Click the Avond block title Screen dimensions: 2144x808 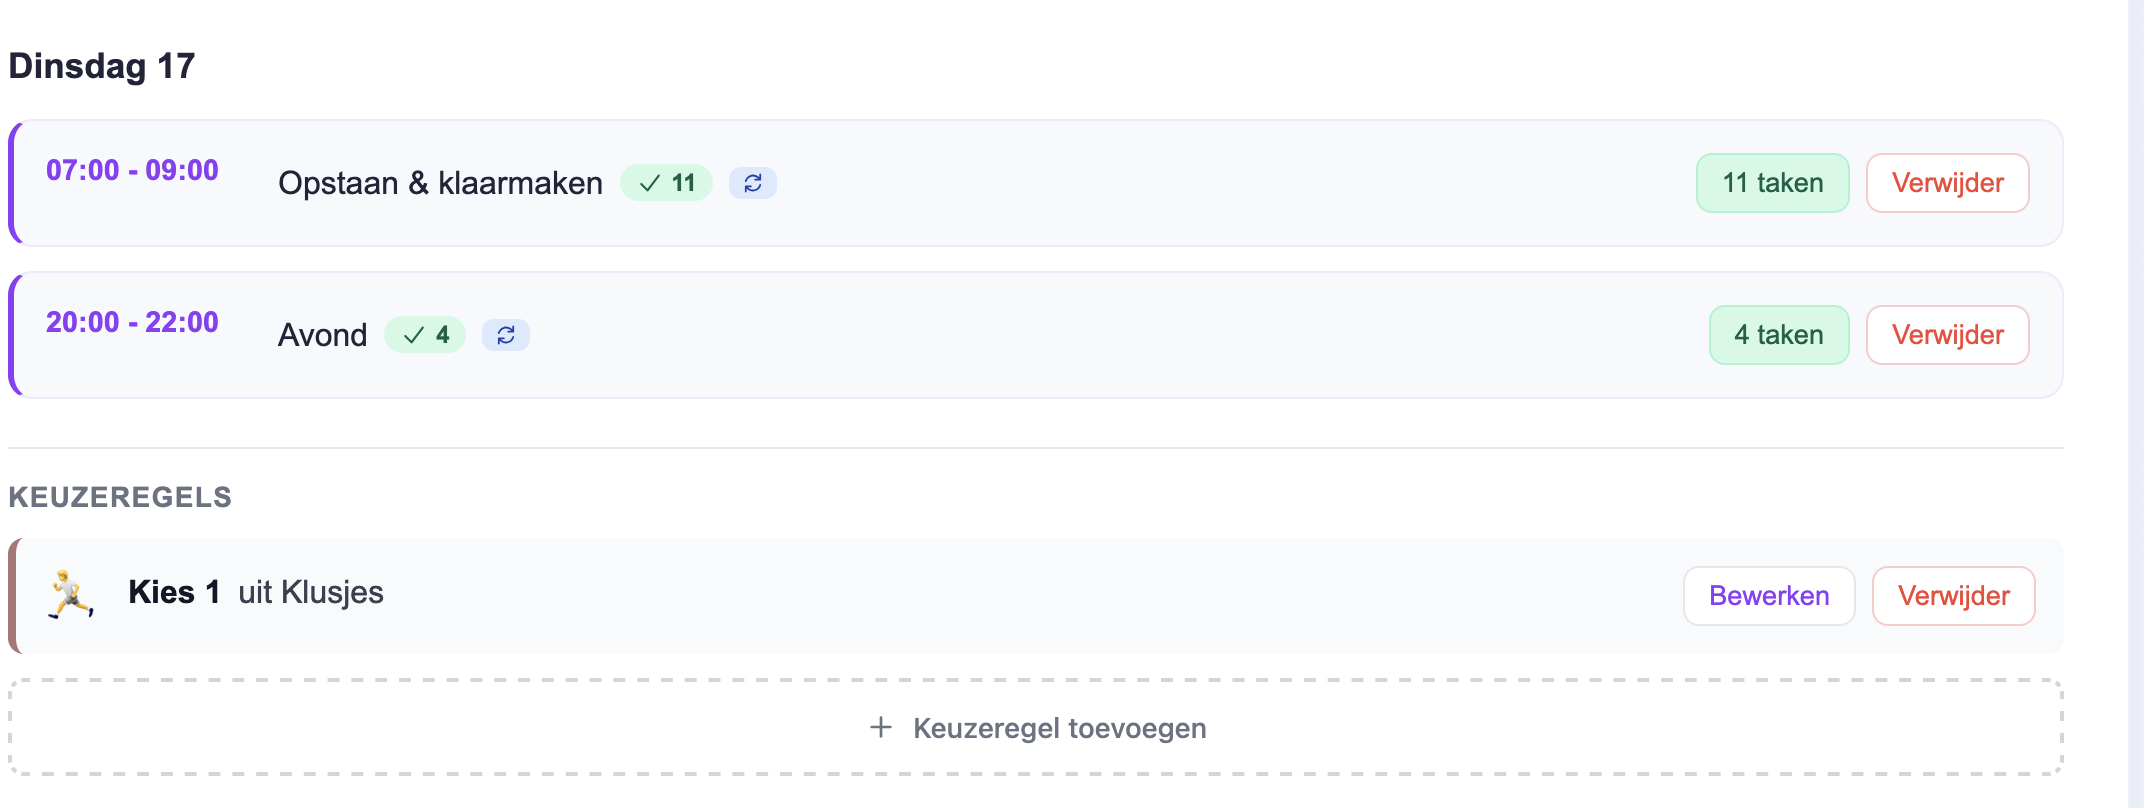click(322, 335)
